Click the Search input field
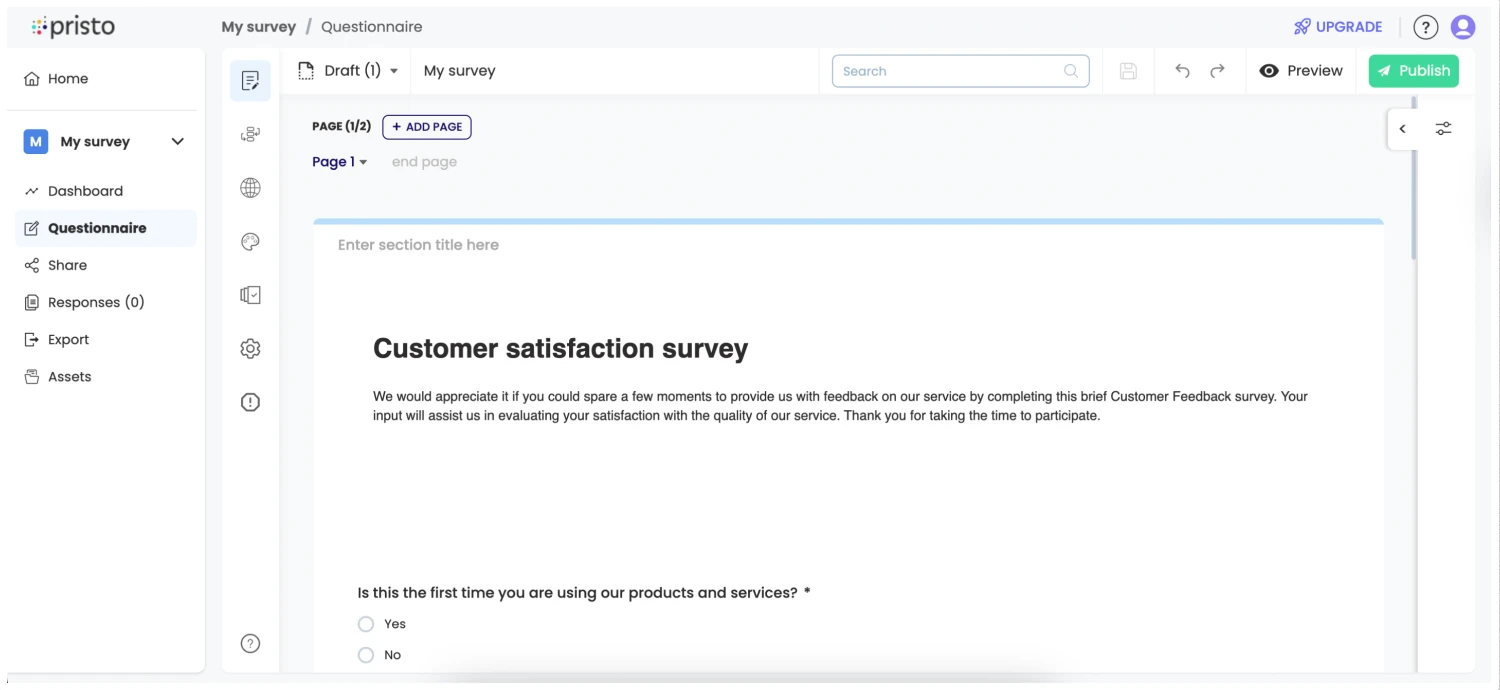This screenshot has width=1500, height=690. click(x=950, y=71)
